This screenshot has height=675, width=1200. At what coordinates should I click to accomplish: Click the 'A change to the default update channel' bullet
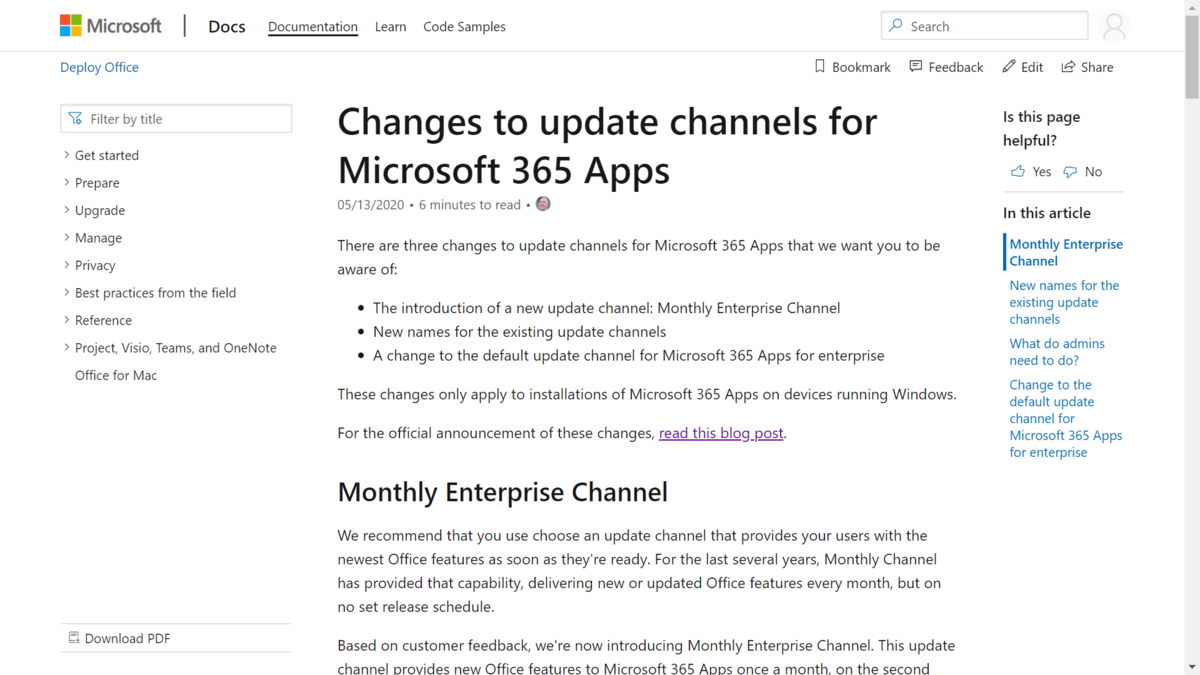629,355
